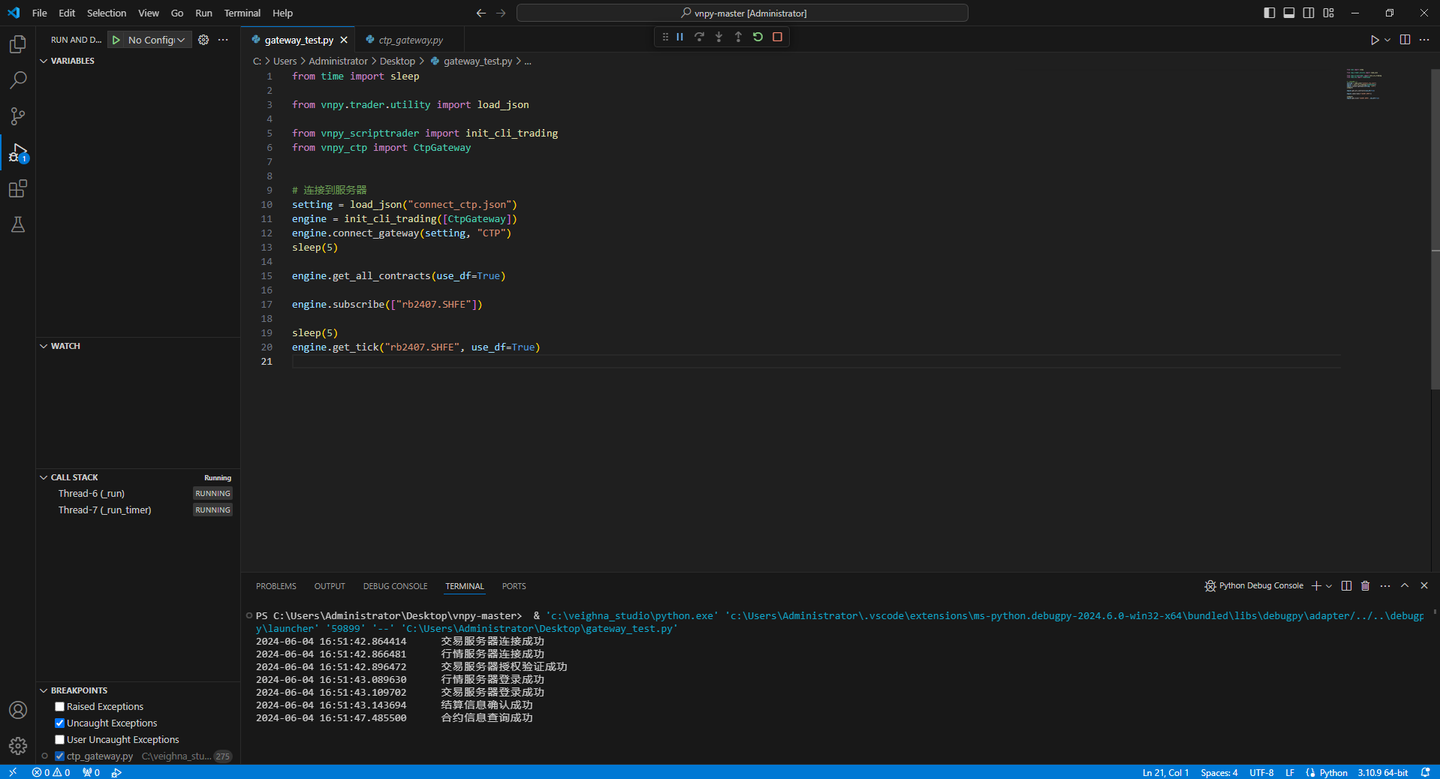Open launch.json via gear icon
The width and height of the screenshot is (1440, 779).
click(x=203, y=40)
